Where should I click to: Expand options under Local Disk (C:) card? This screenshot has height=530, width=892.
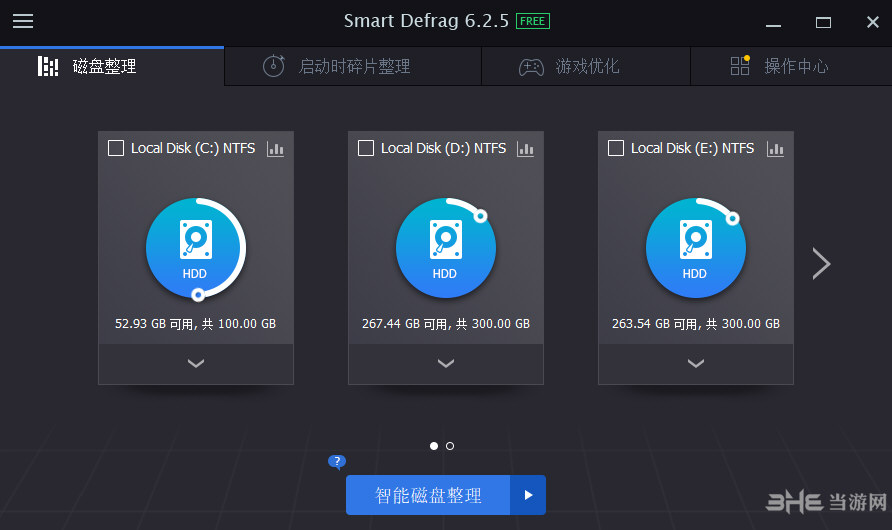196,363
